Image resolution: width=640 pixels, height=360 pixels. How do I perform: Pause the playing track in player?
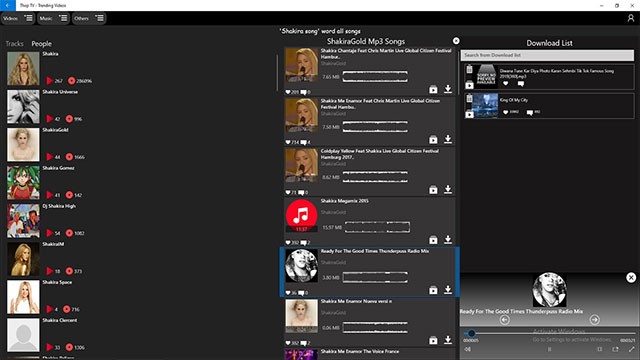[549, 349]
